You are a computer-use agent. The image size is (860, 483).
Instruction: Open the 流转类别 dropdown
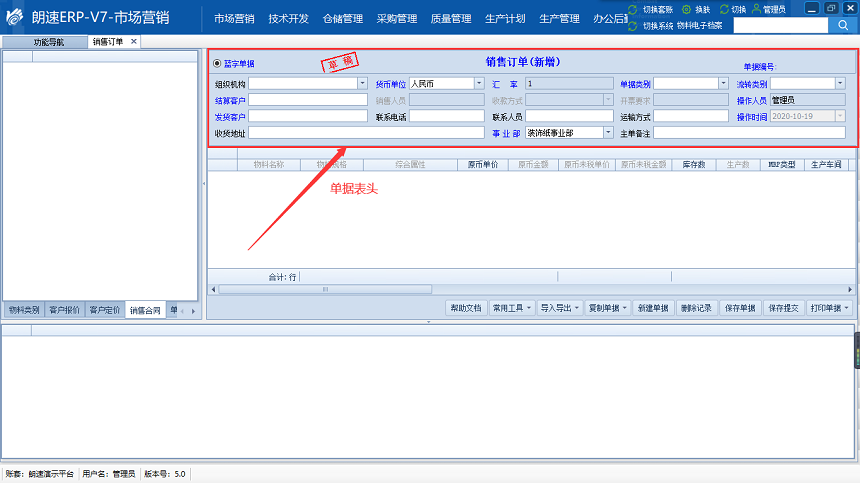840,83
